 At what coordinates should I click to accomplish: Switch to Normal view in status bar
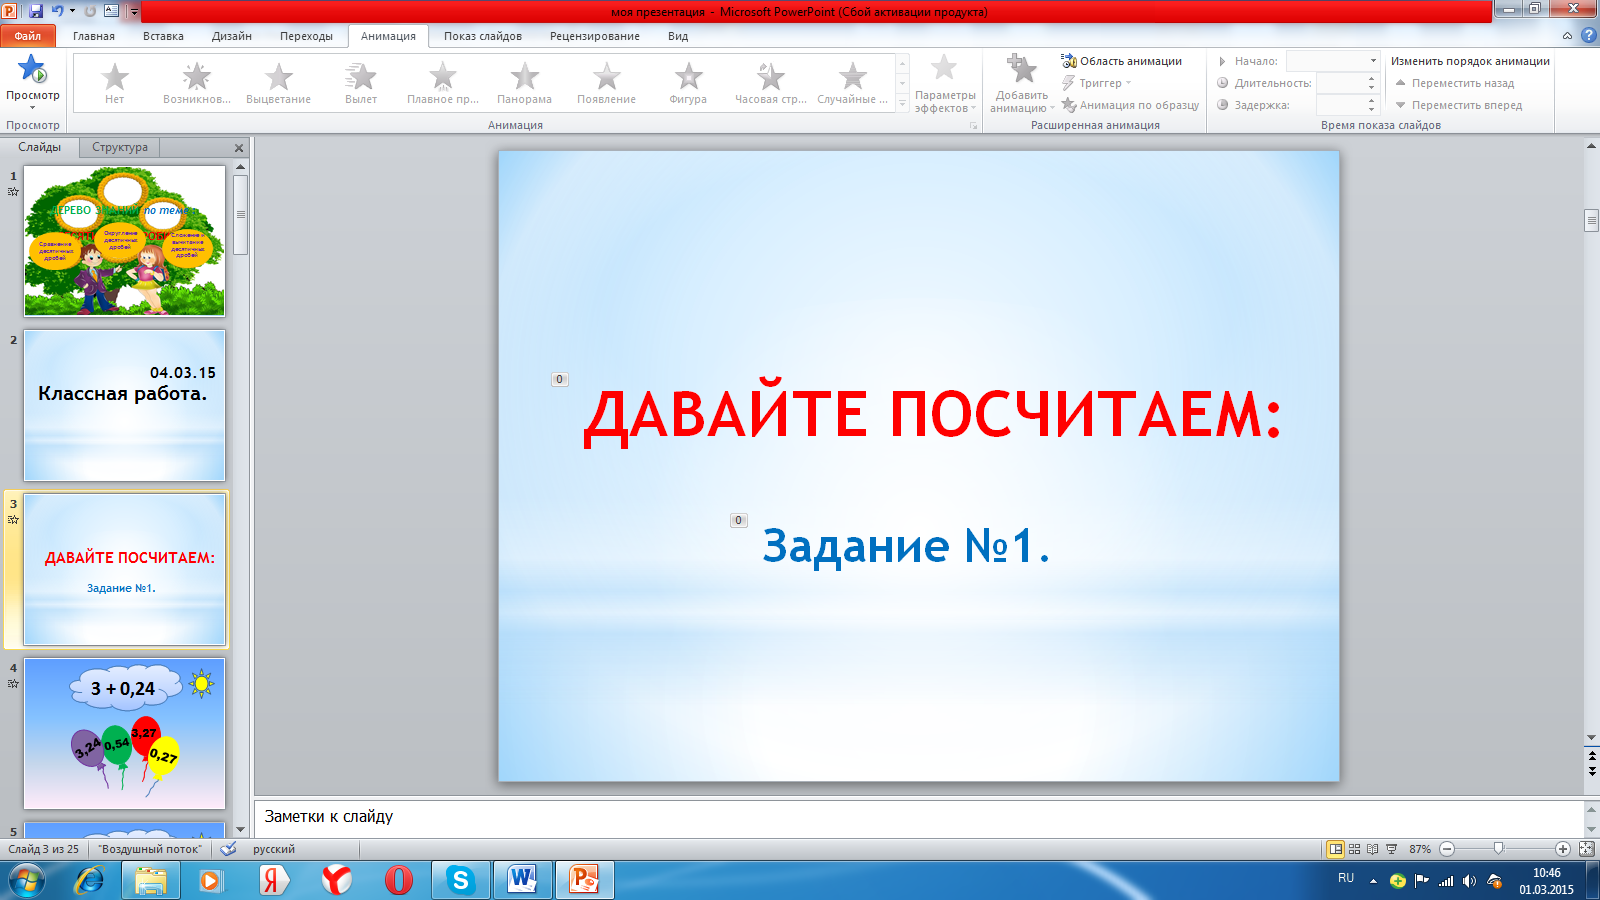coord(1335,849)
